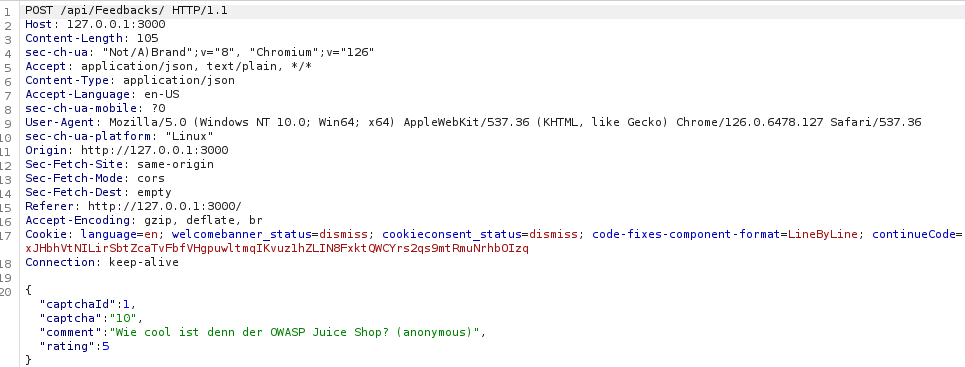Click the LineByLine cookie value
Screen dimensions: 965x367
coord(823,235)
